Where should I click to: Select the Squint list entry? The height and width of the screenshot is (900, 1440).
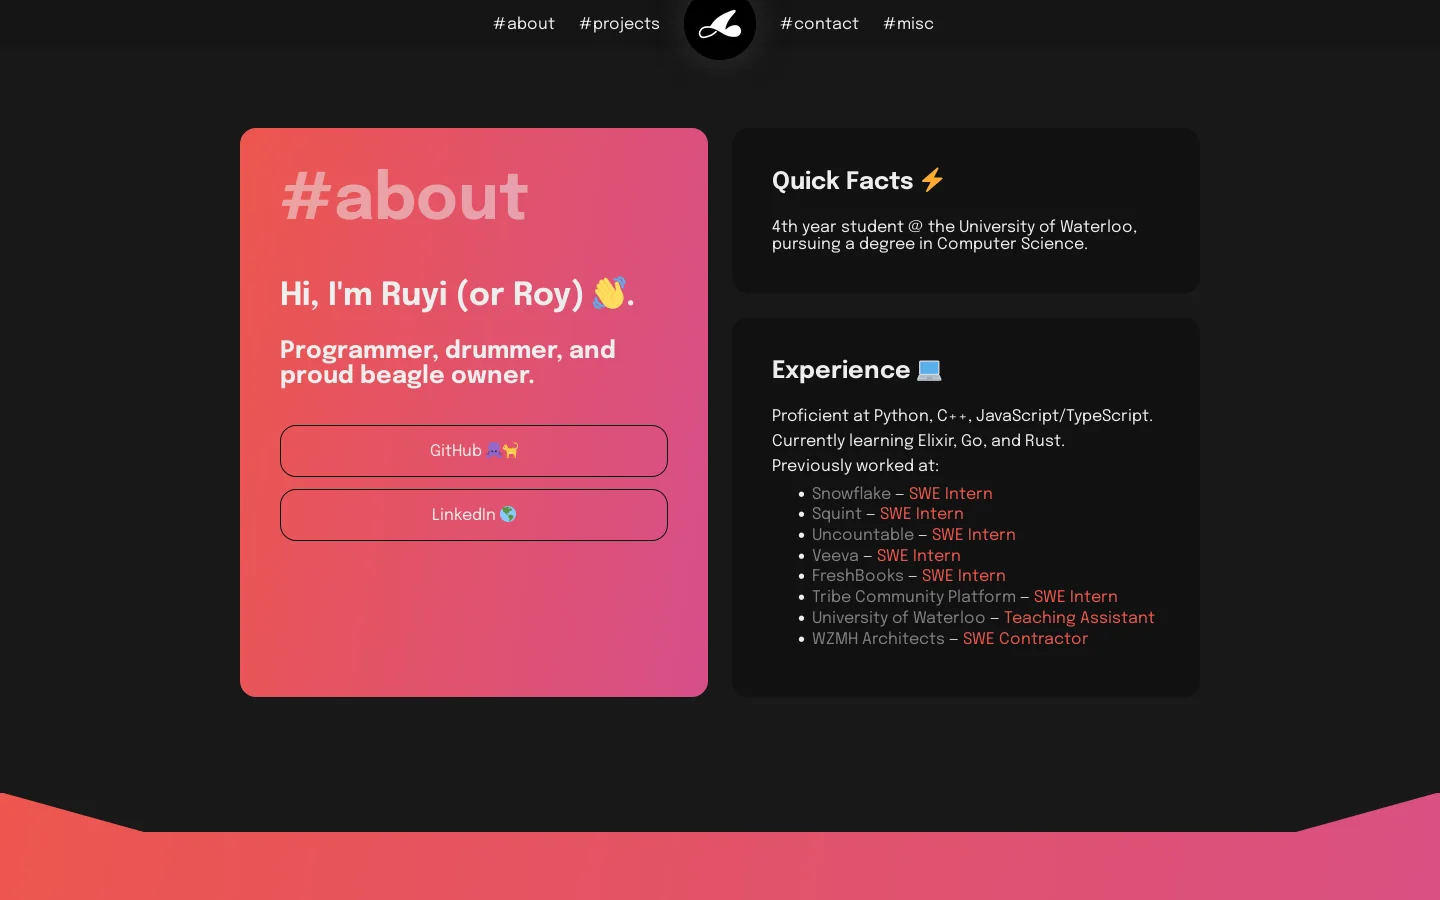tap(888, 514)
